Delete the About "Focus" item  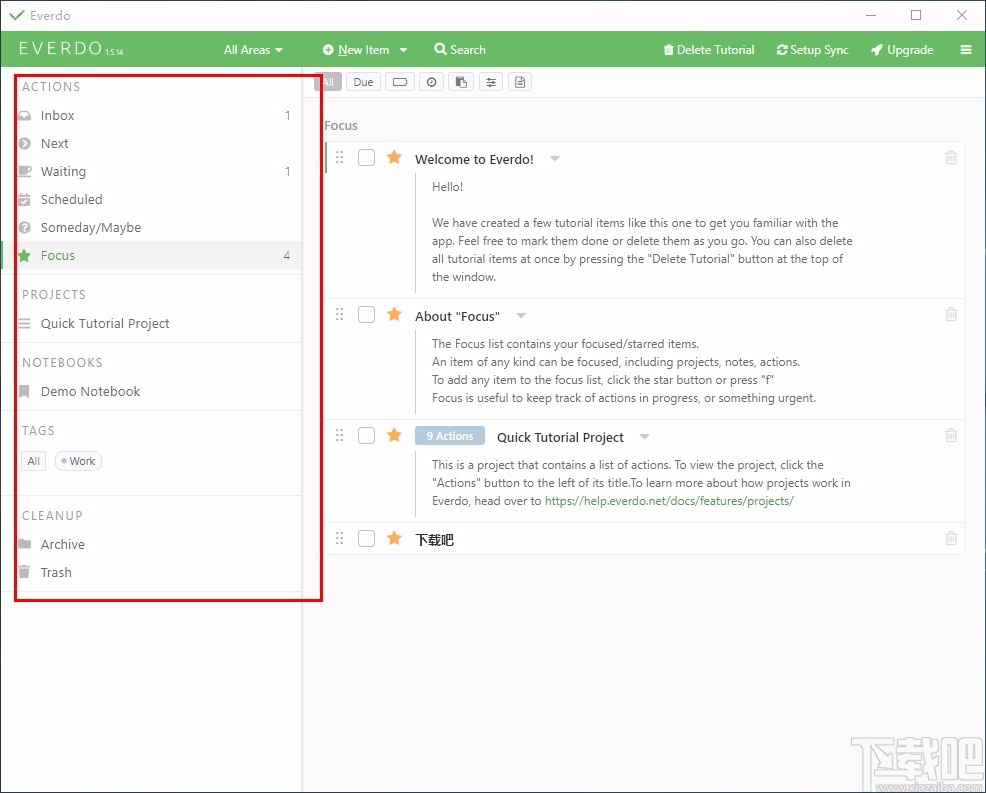pyautogui.click(x=951, y=314)
